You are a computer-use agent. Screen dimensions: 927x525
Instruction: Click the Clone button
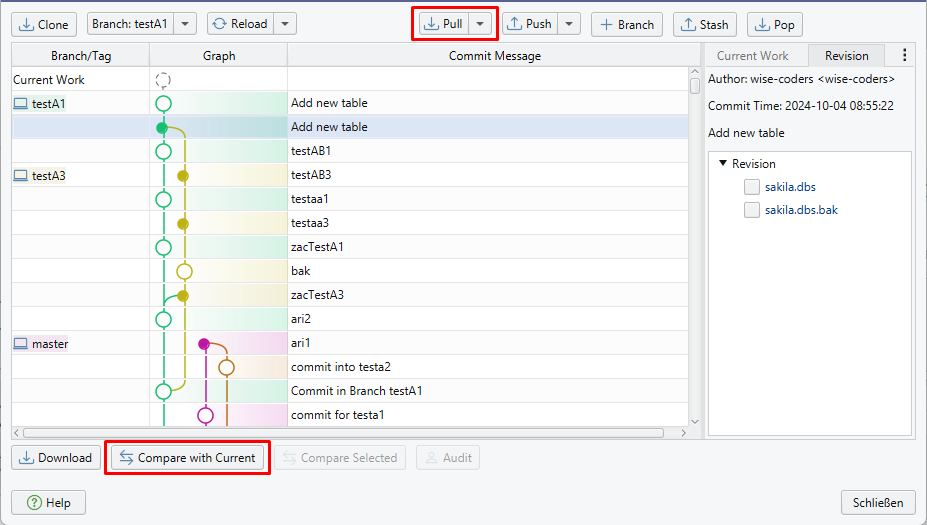pos(44,25)
